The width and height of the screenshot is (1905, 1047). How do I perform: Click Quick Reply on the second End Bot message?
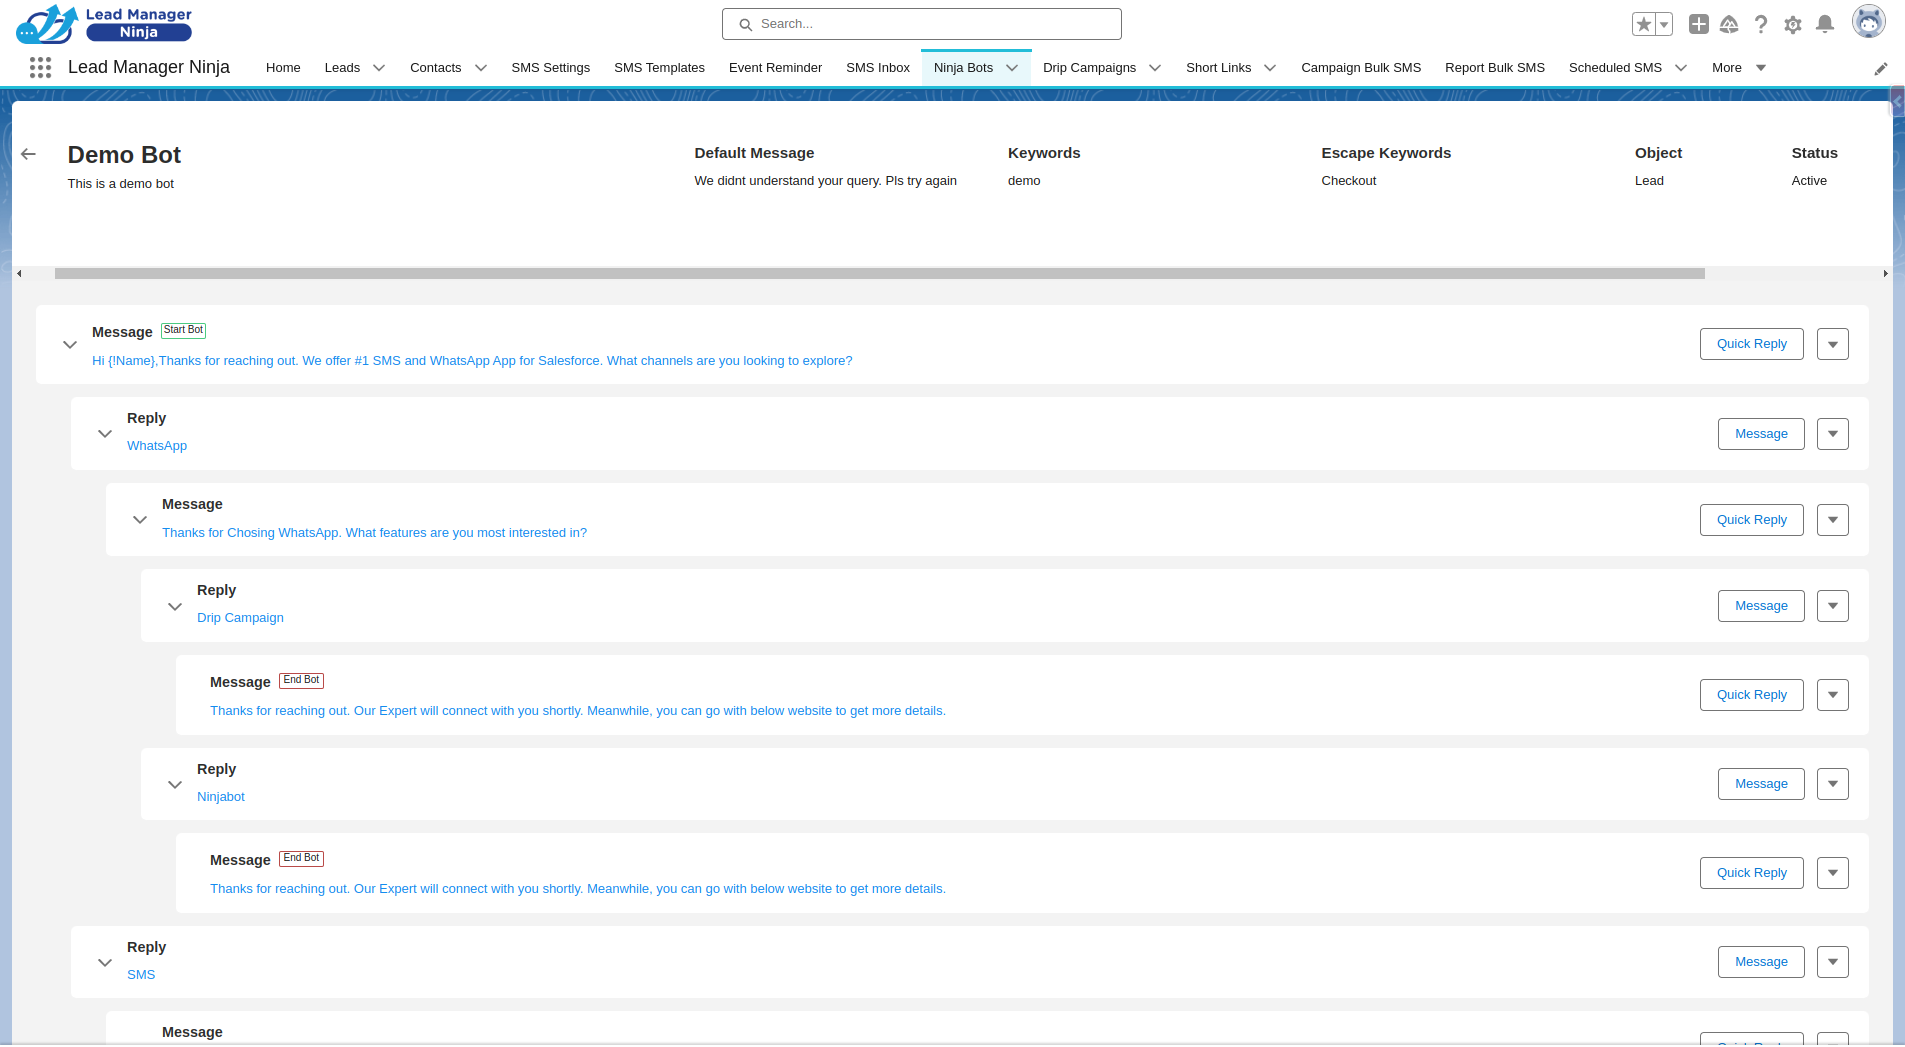(x=1751, y=873)
